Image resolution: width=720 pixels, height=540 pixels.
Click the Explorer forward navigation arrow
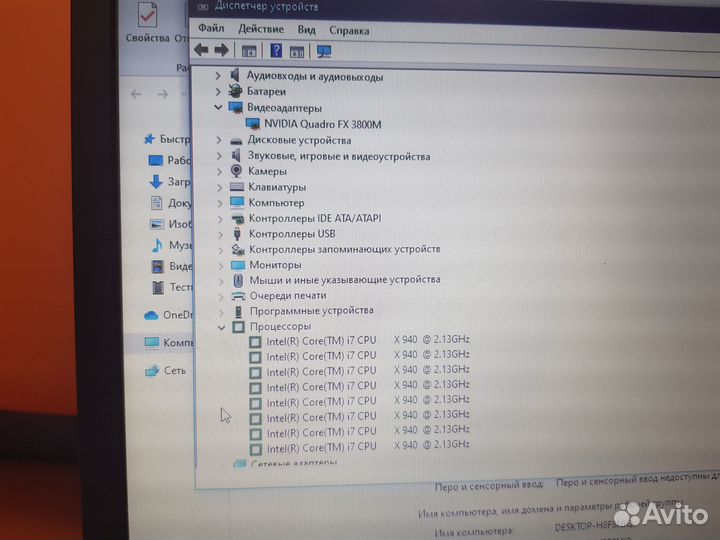pyautogui.click(x=163, y=95)
